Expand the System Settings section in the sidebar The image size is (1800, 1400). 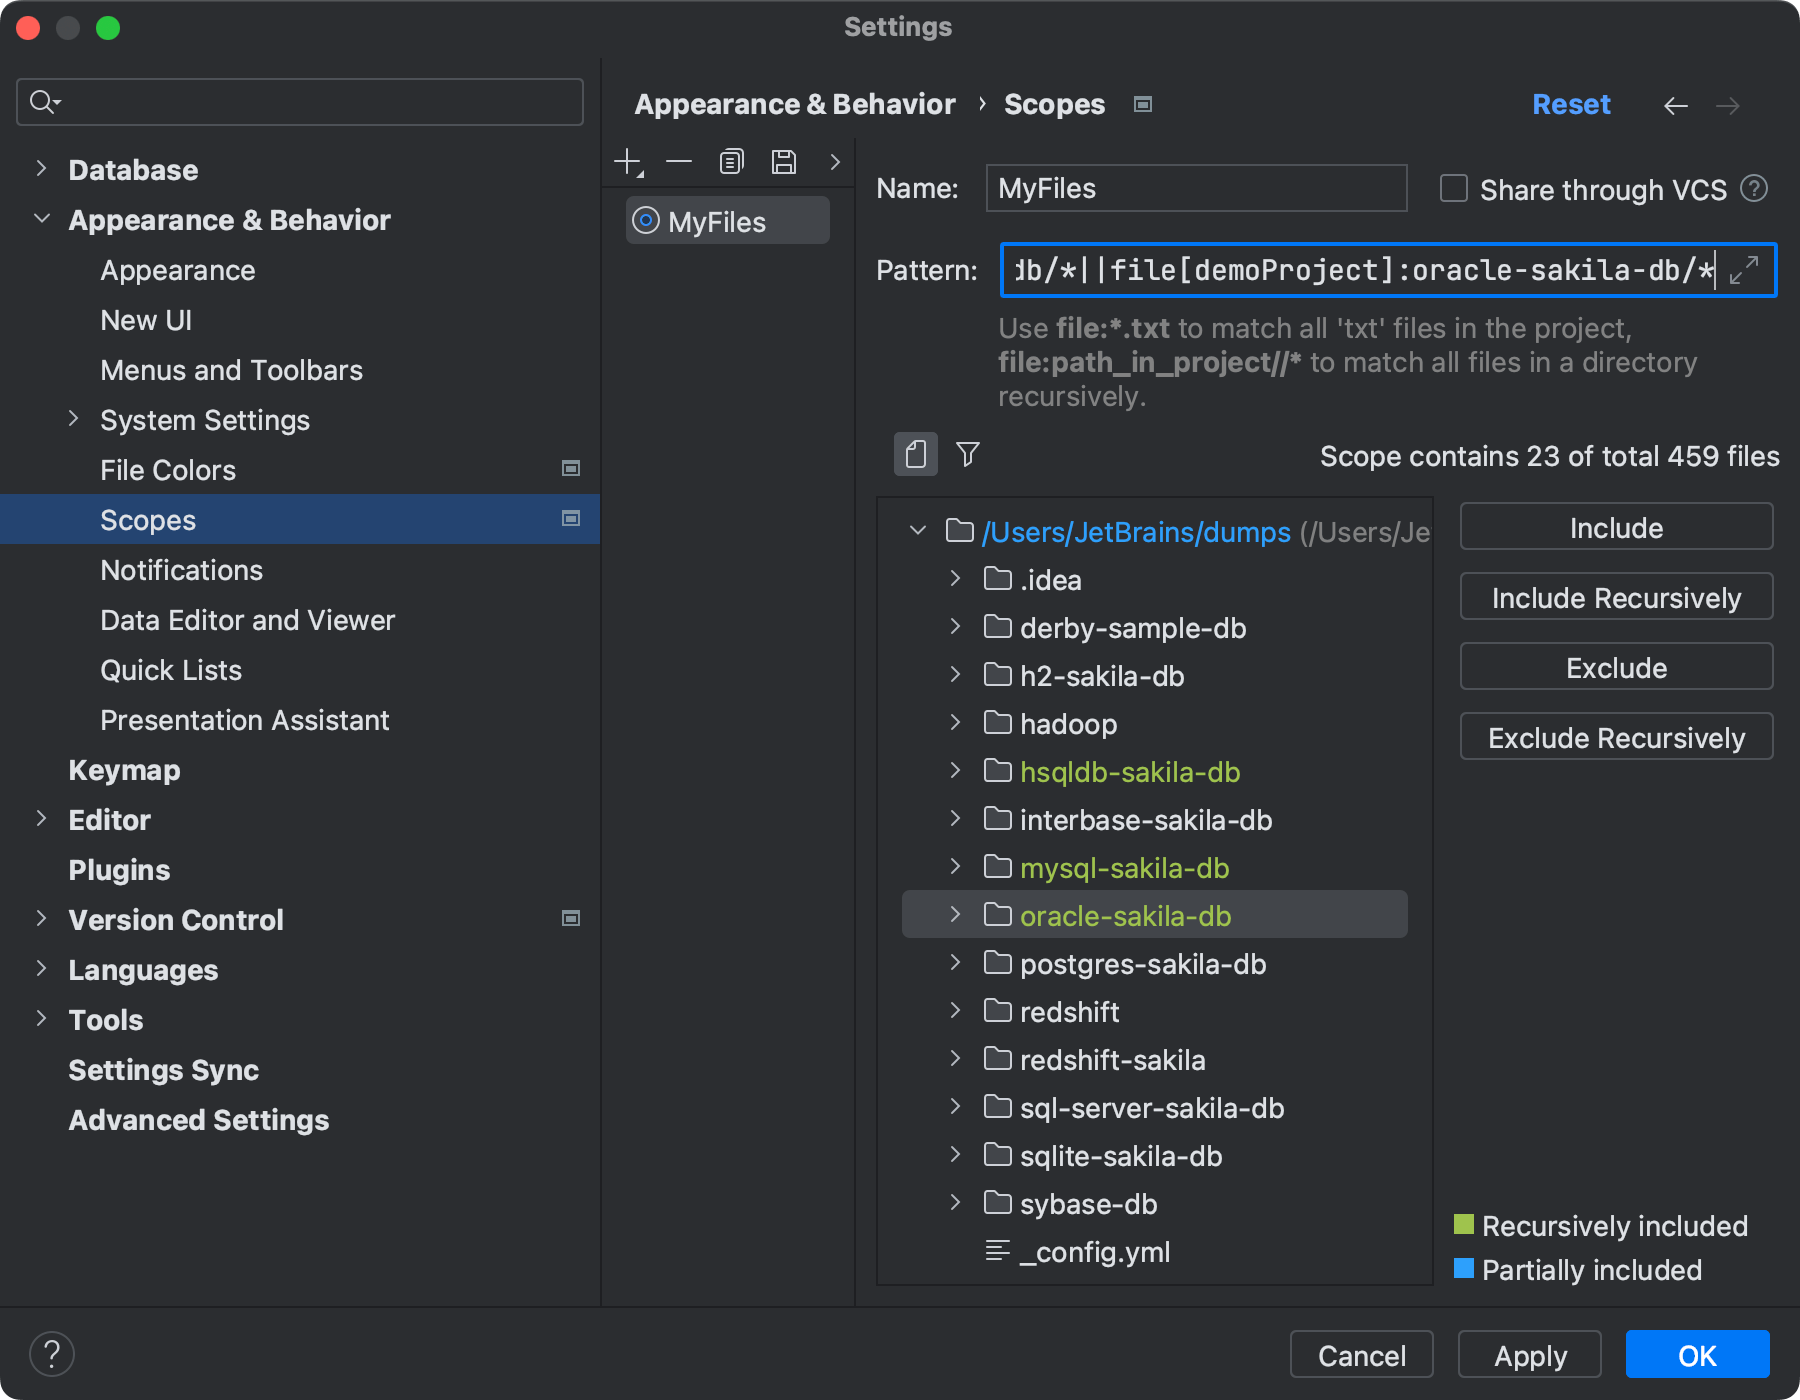[73, 419]
